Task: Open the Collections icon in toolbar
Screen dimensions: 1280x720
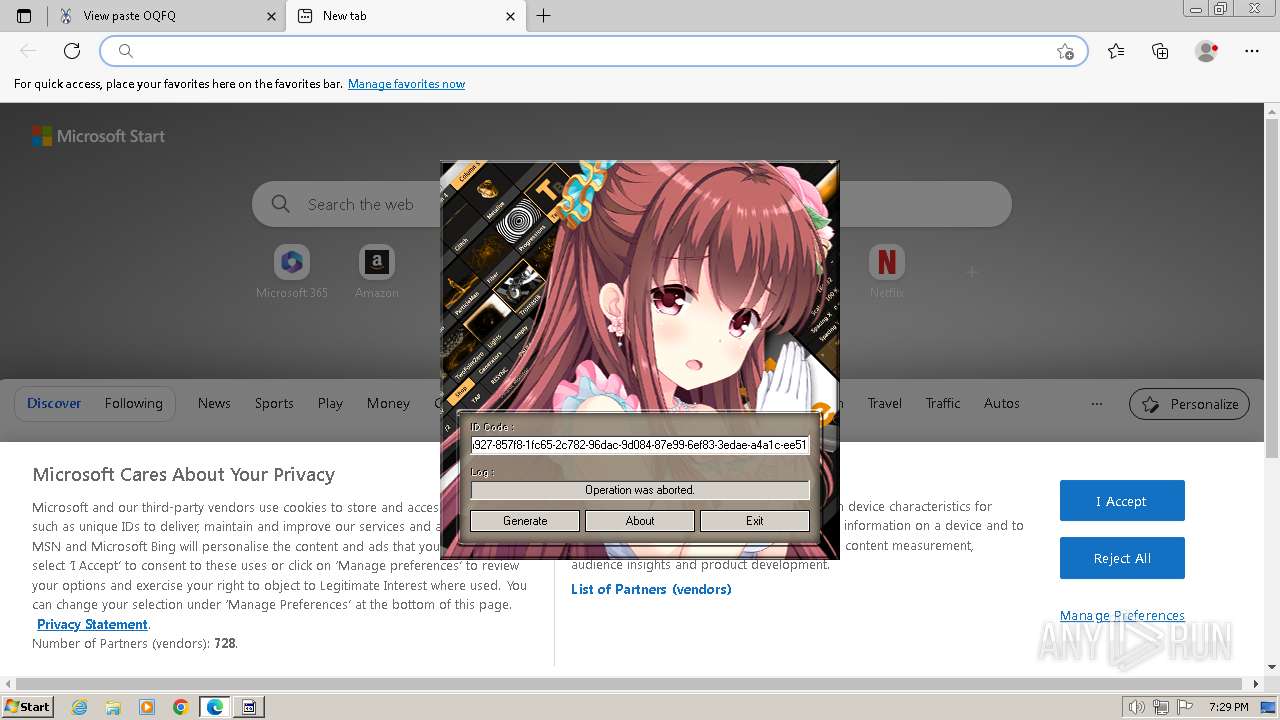Action: pyautogui.click(x=1160, y=51)
